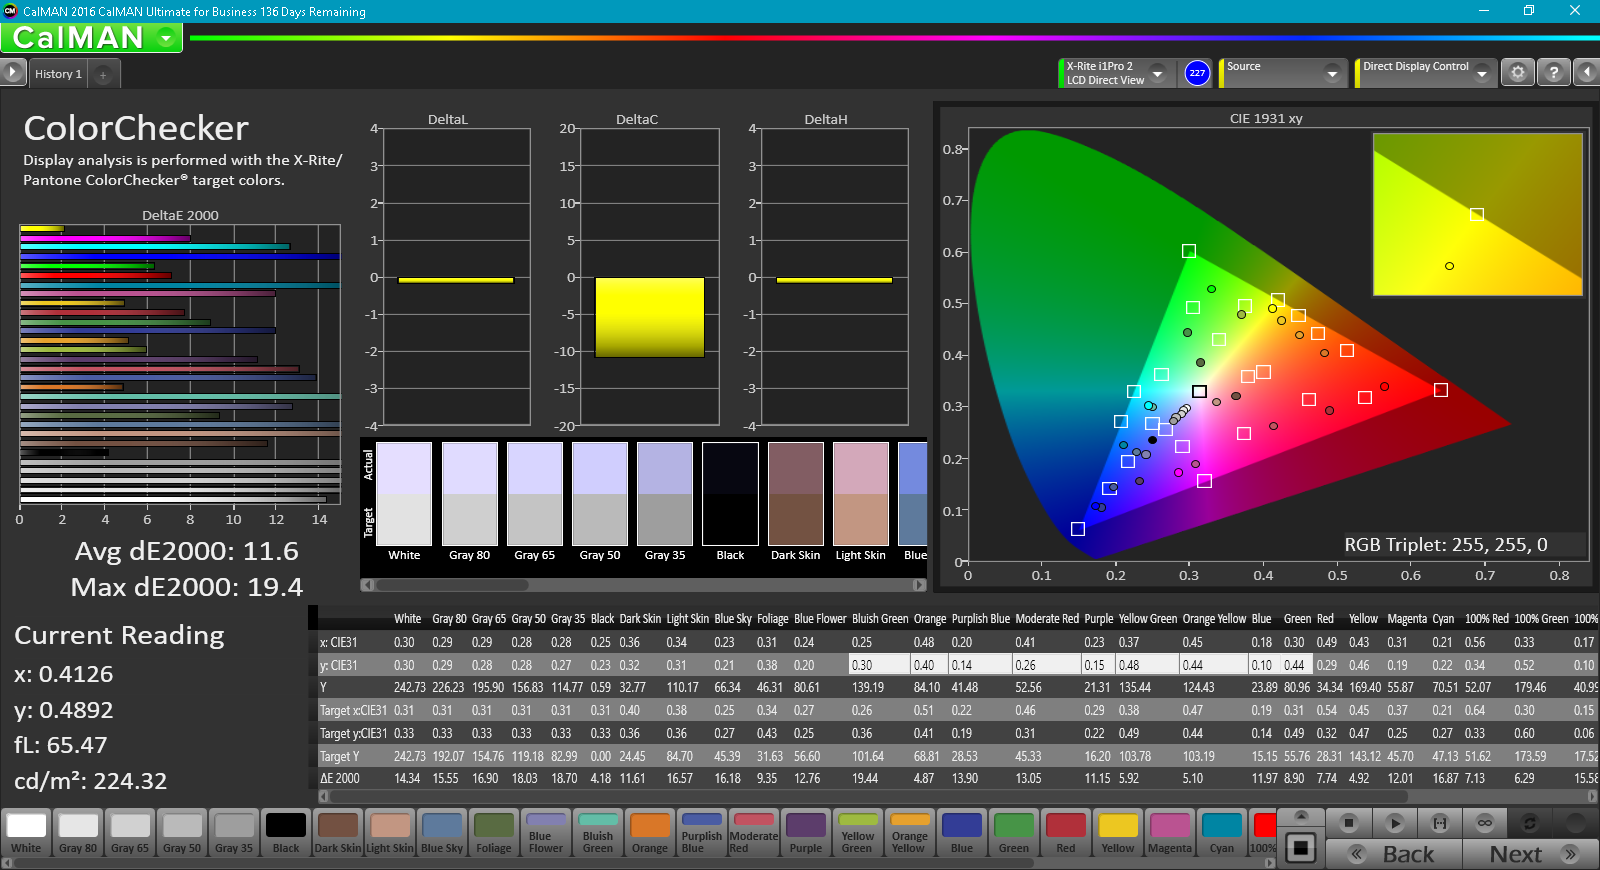This screenshot has width=1600, height=870.
Task: Toggle continuous infinity read mode
Action: [1485, 823]
